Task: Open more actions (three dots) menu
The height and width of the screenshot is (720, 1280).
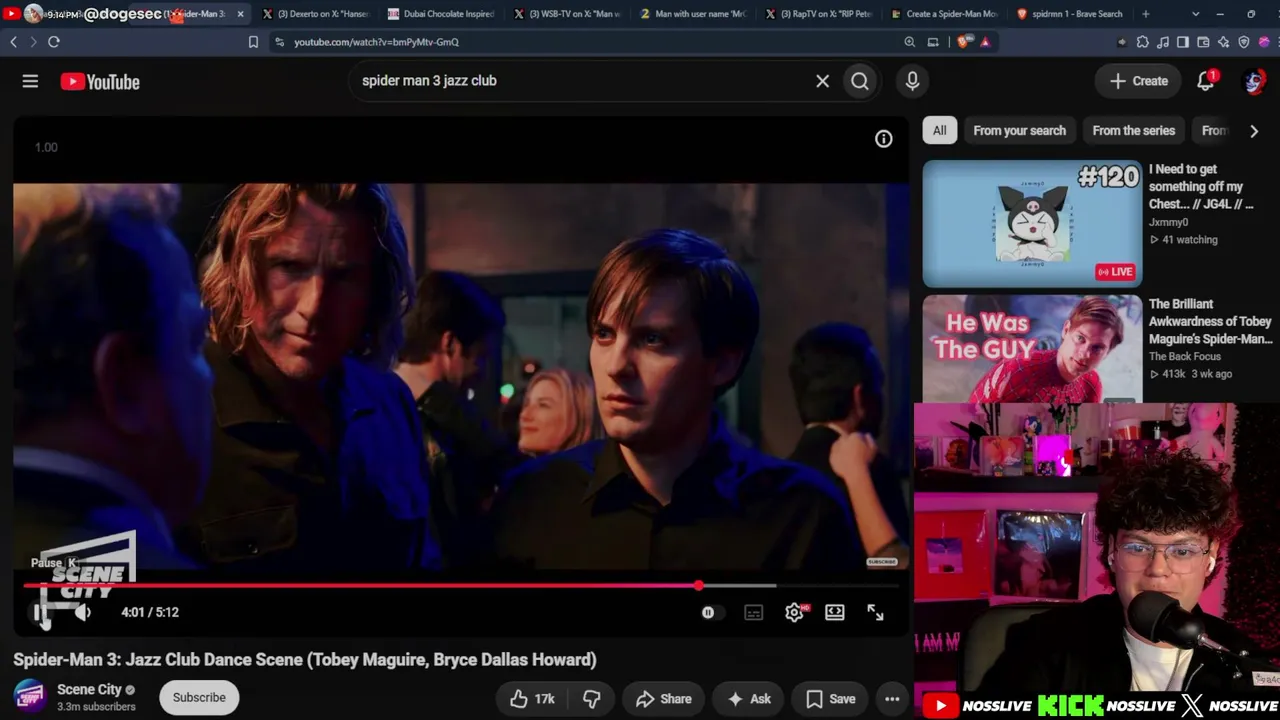Action: coord(892,699)
